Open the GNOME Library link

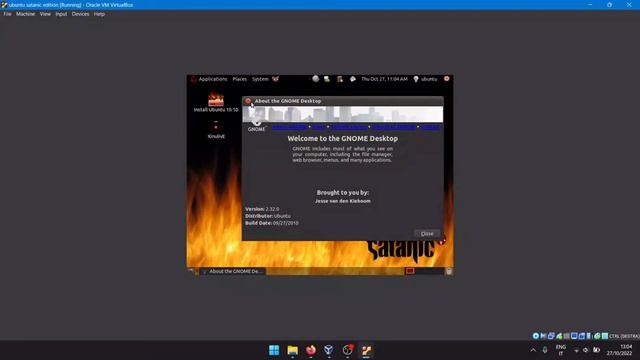point(349,127)
